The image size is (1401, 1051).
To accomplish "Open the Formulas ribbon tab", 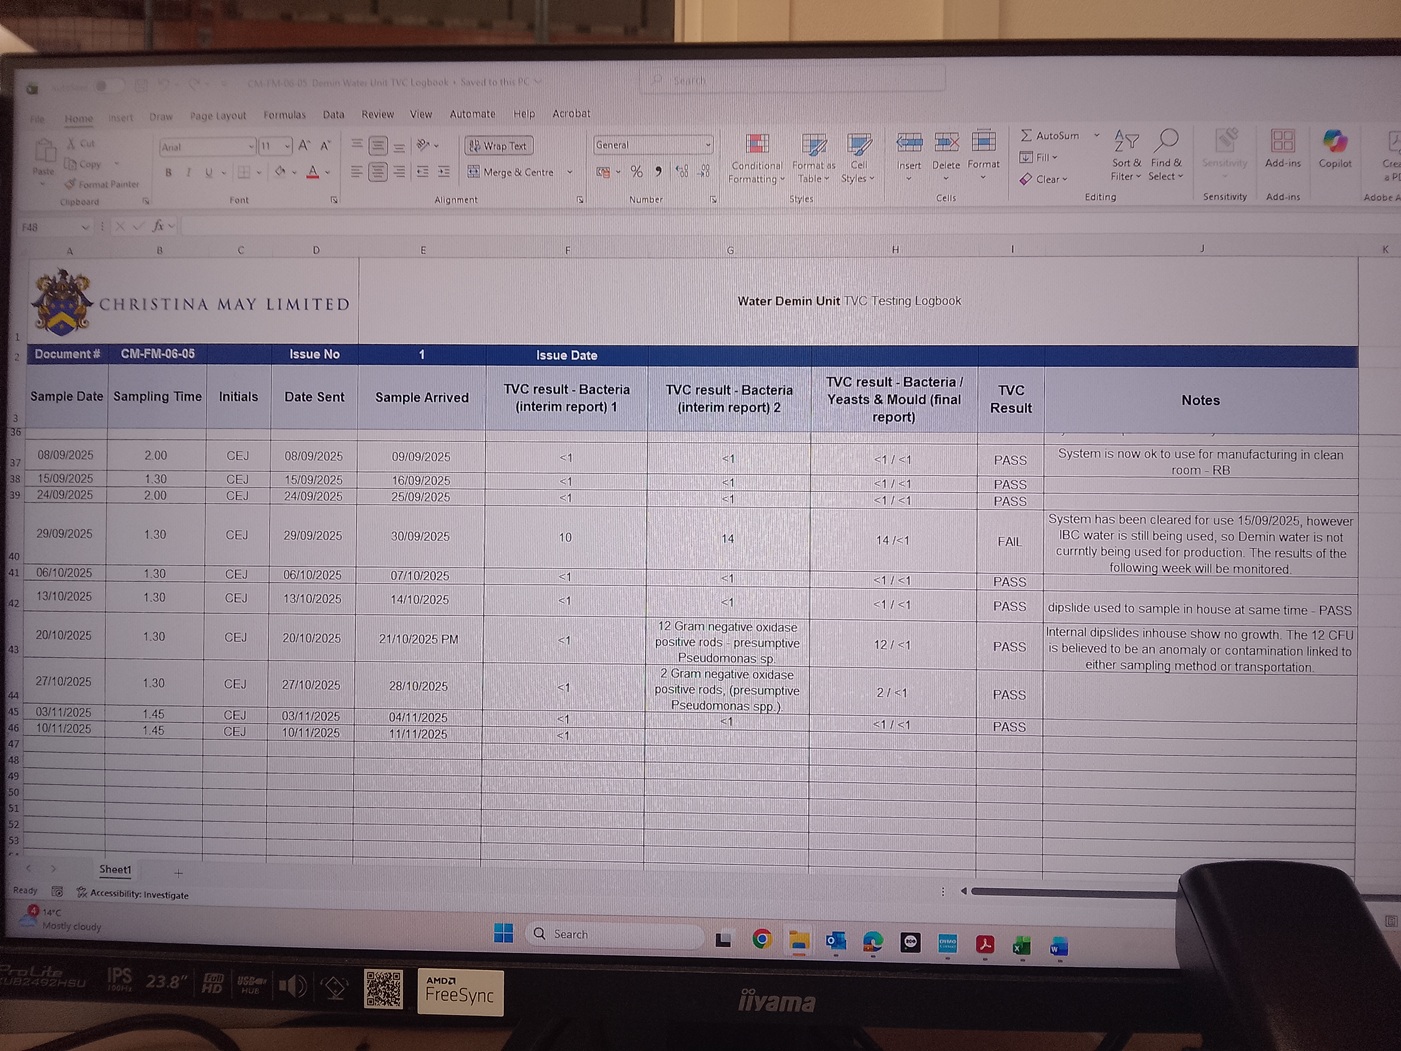I will click(x=284, y=115).
